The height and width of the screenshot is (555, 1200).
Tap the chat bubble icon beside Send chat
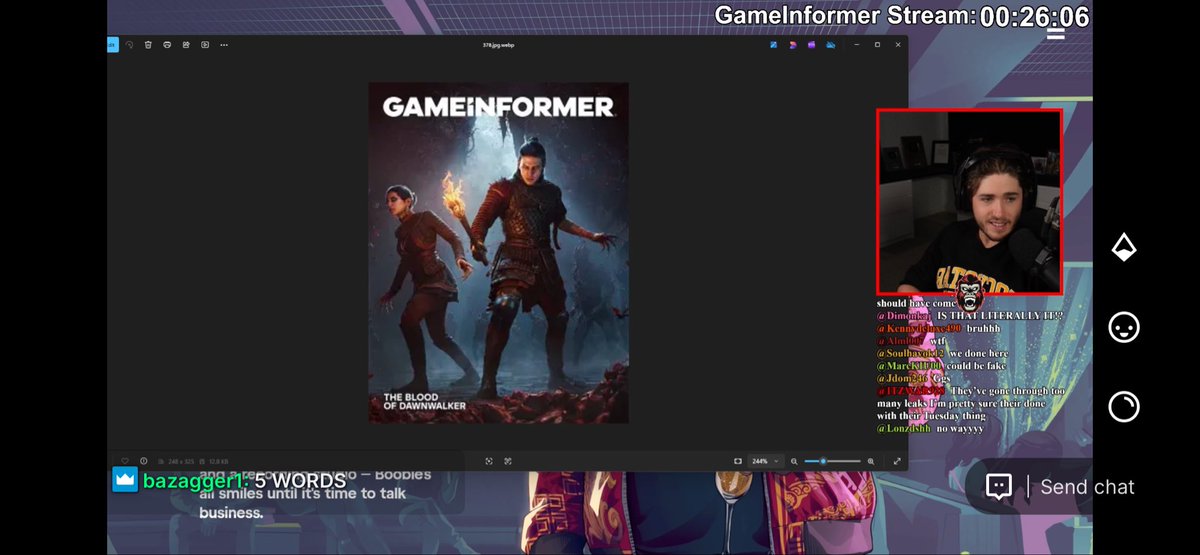pyautogui.click(x=998, y=487)
